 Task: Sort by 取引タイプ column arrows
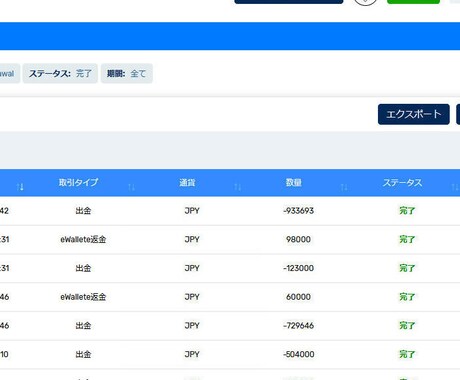click(x=131, y=187)
